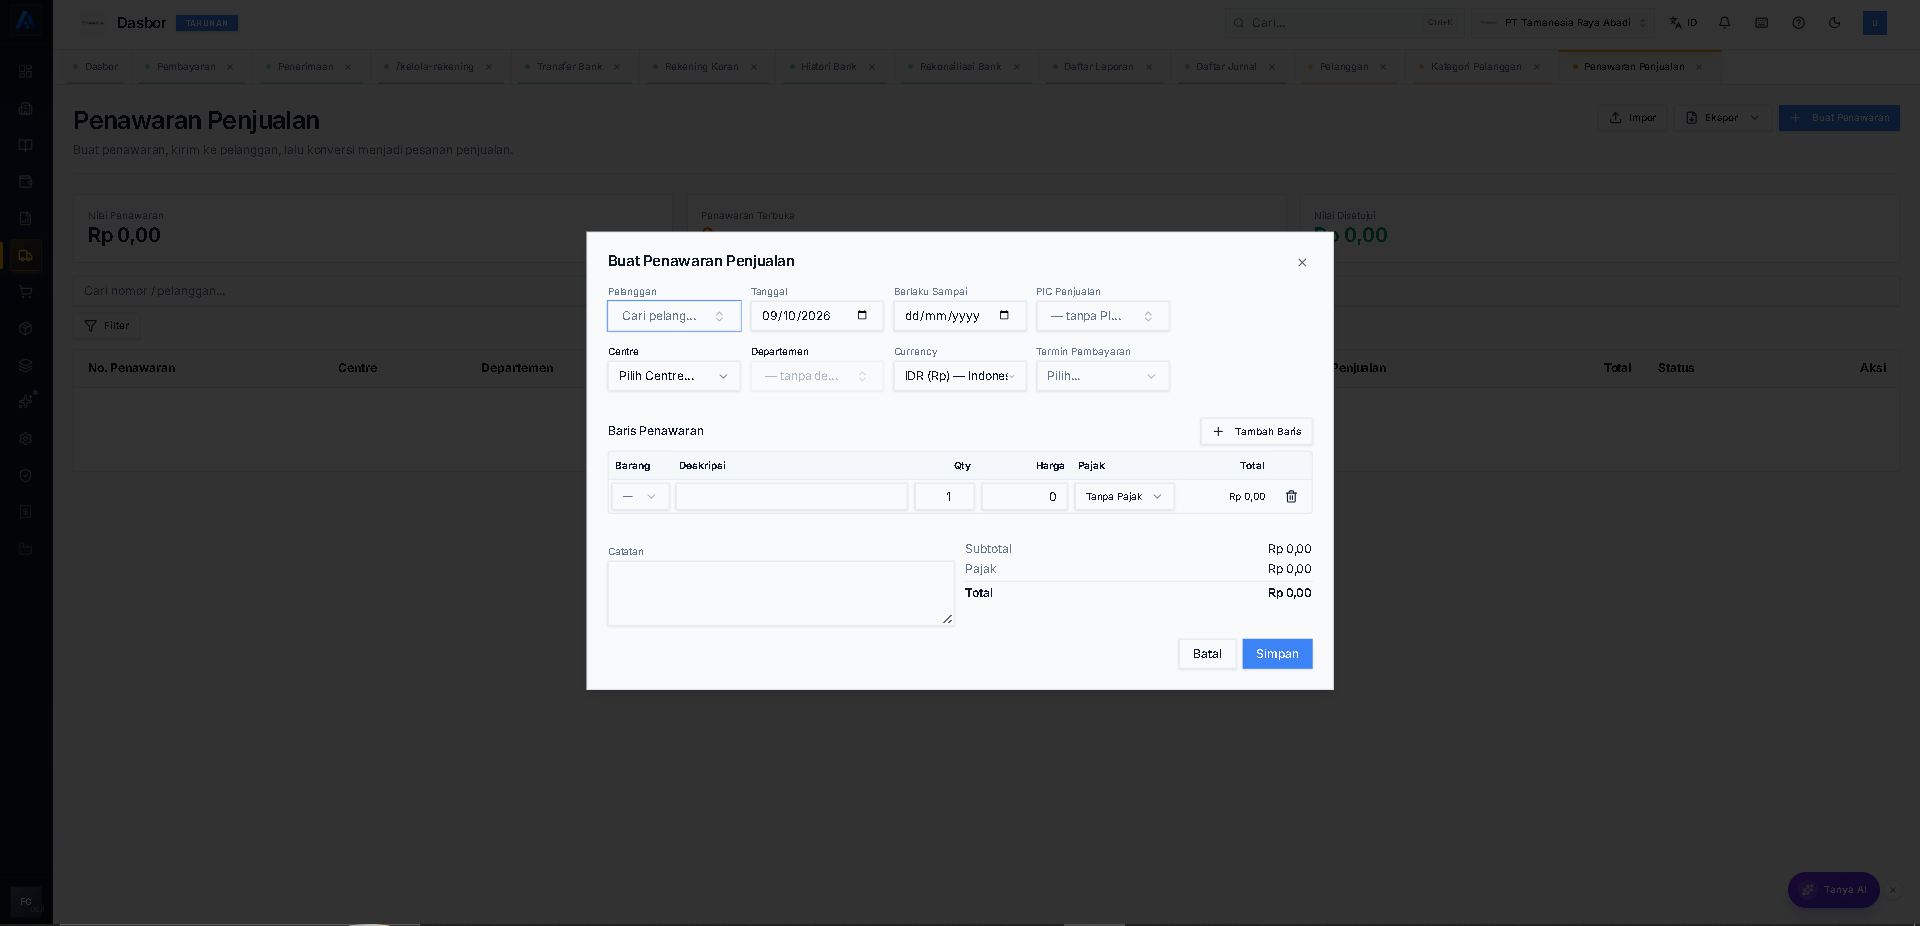Switch language via the ID translate icon
The height and width of the screenshot is (926, 1920).
pyautogui.click(x=1683, y=23)
